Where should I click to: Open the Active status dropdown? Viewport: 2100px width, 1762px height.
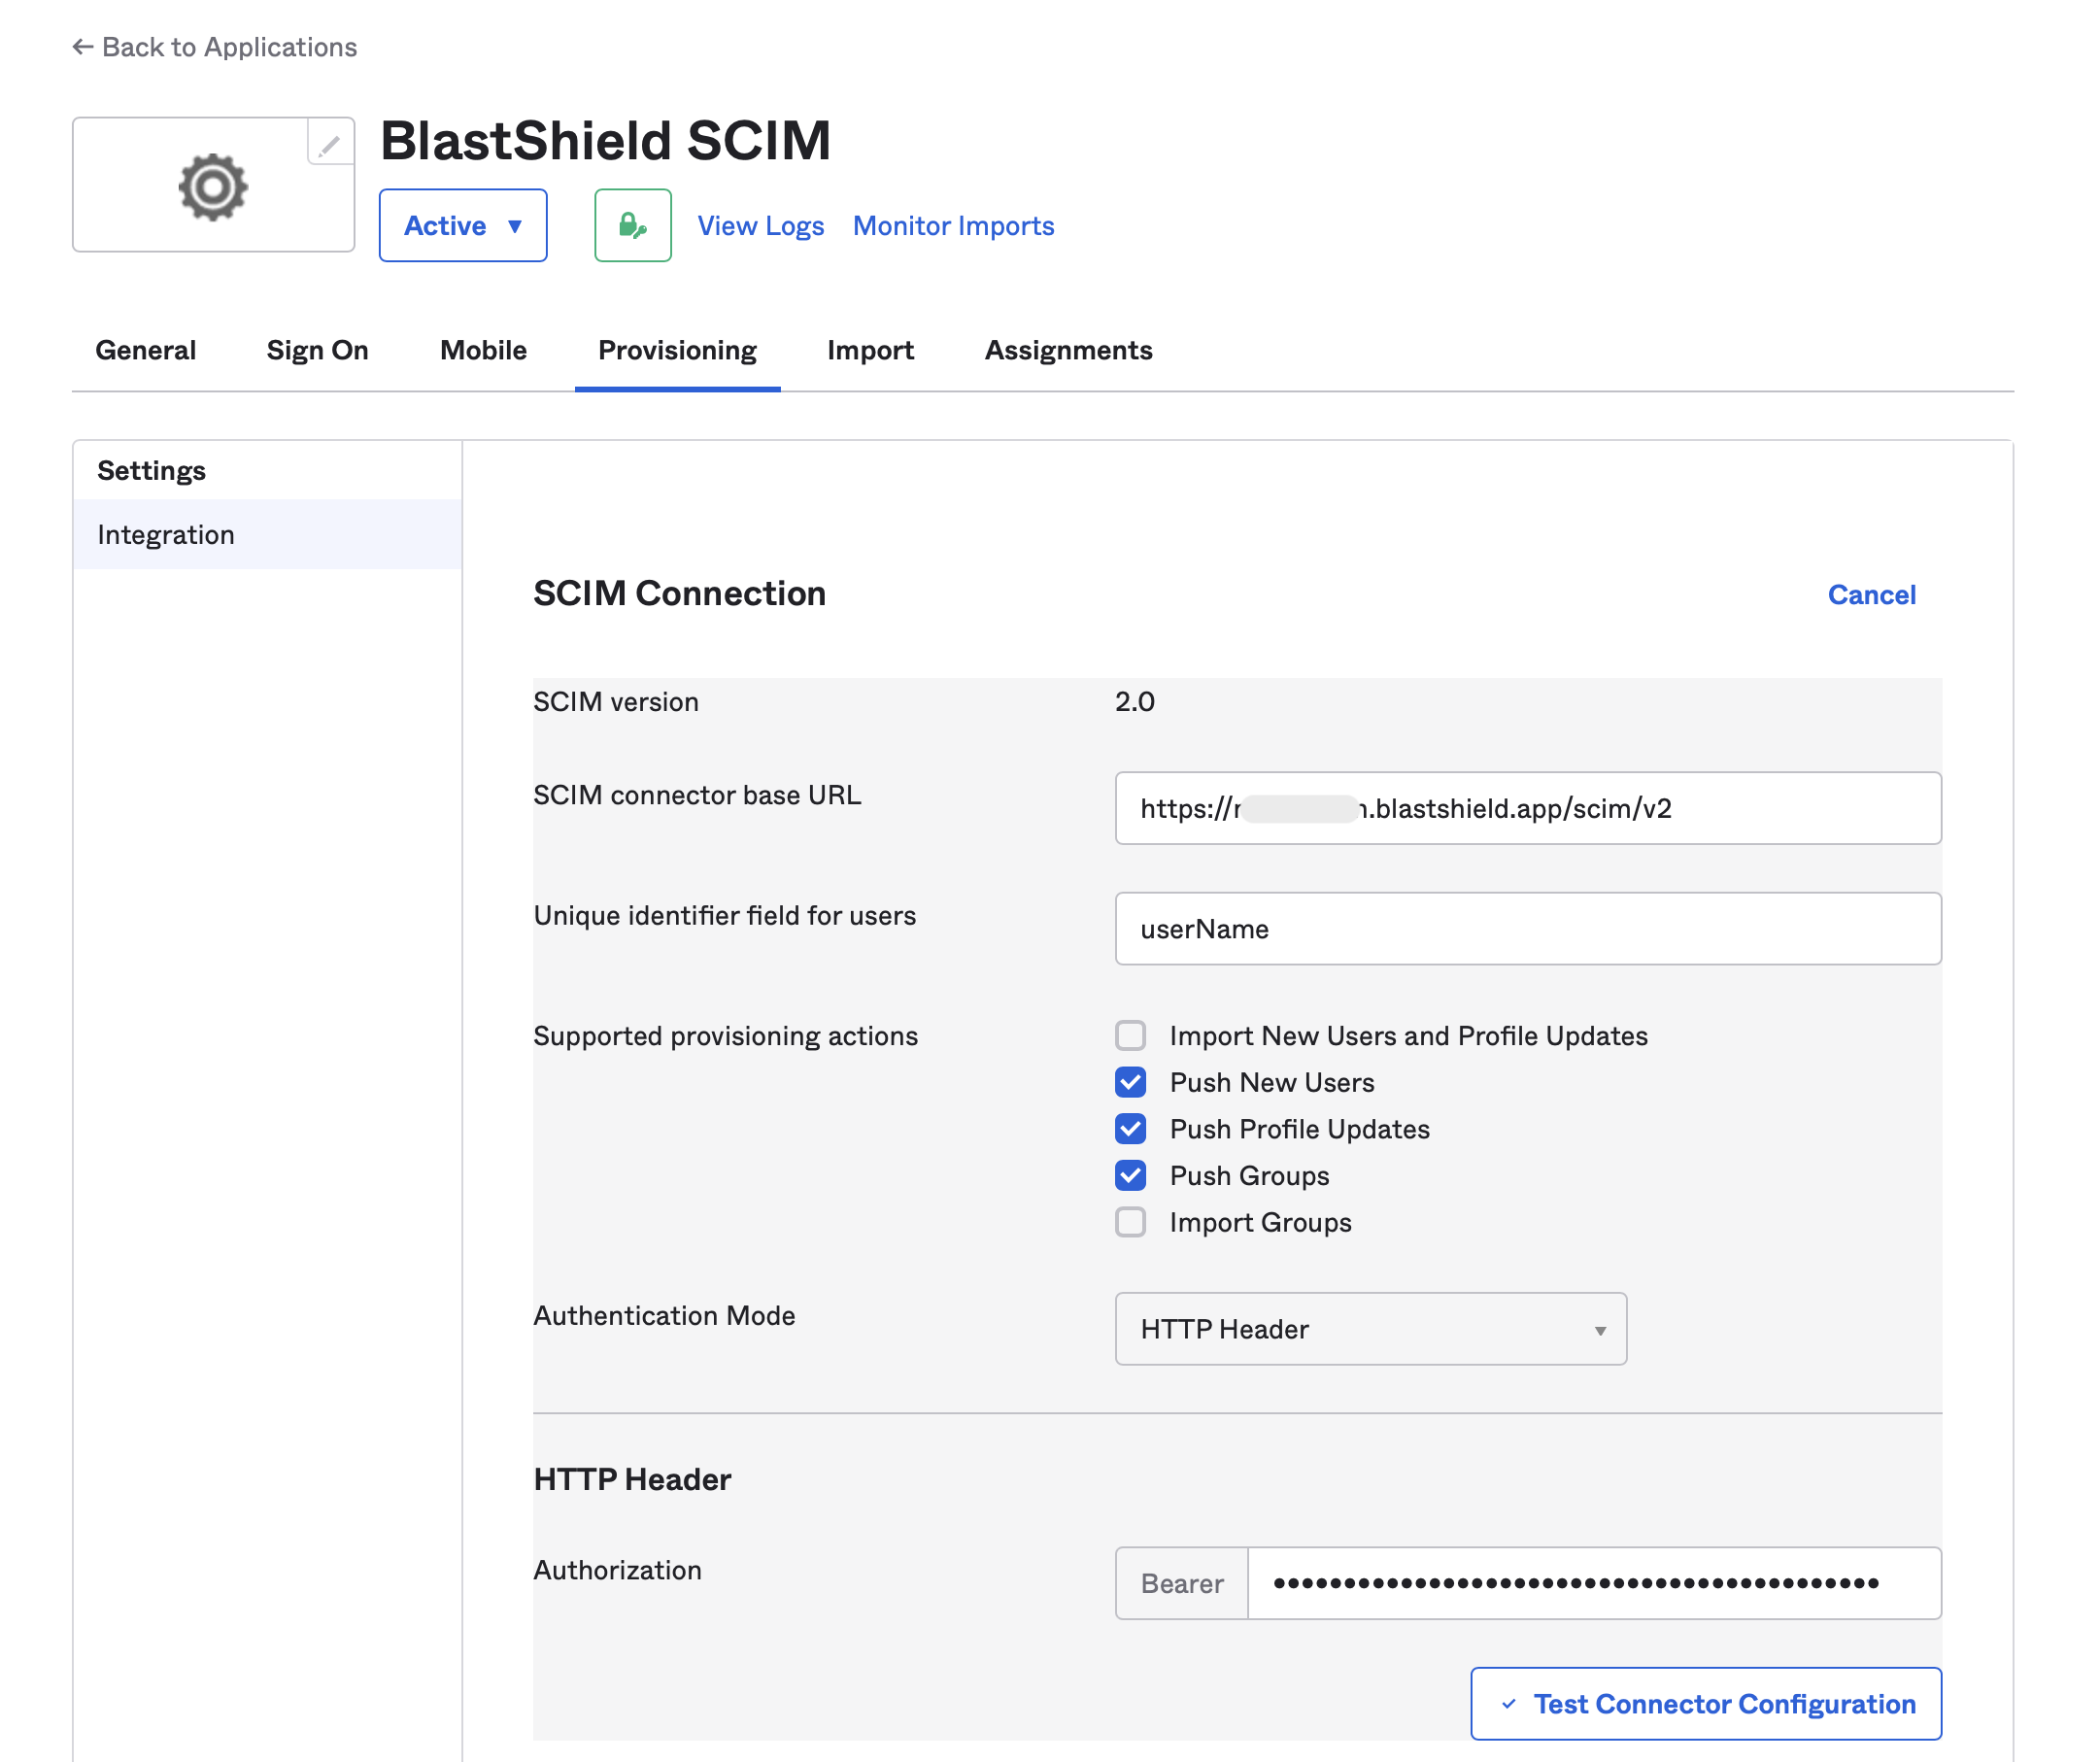pos(463,225)
